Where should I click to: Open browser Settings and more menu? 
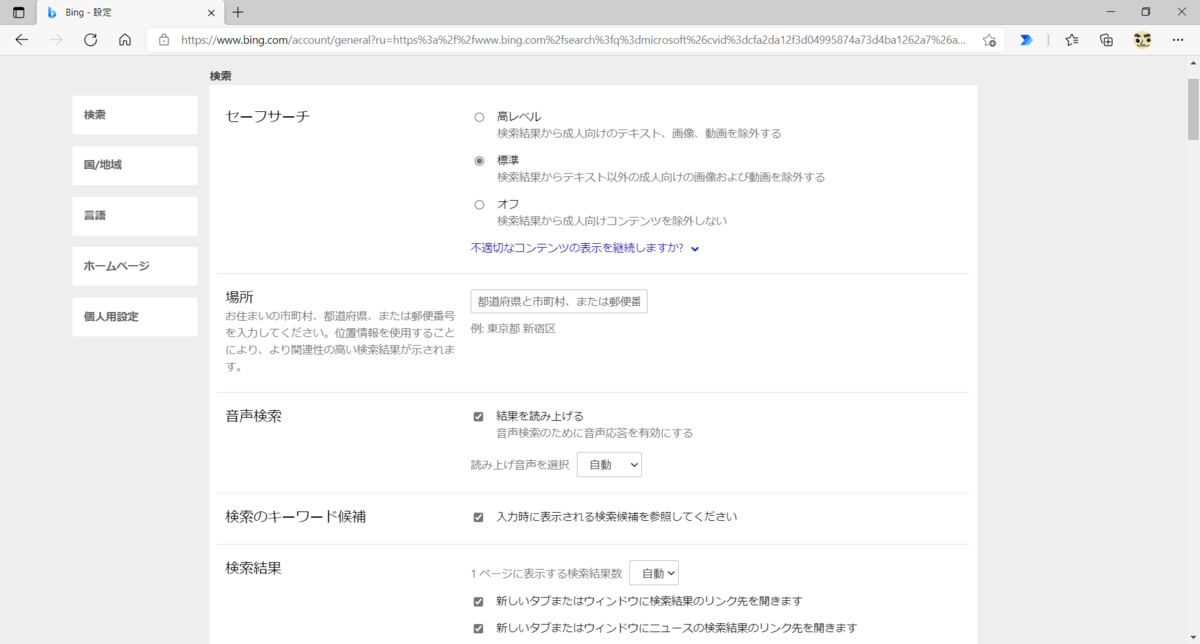1178,40
